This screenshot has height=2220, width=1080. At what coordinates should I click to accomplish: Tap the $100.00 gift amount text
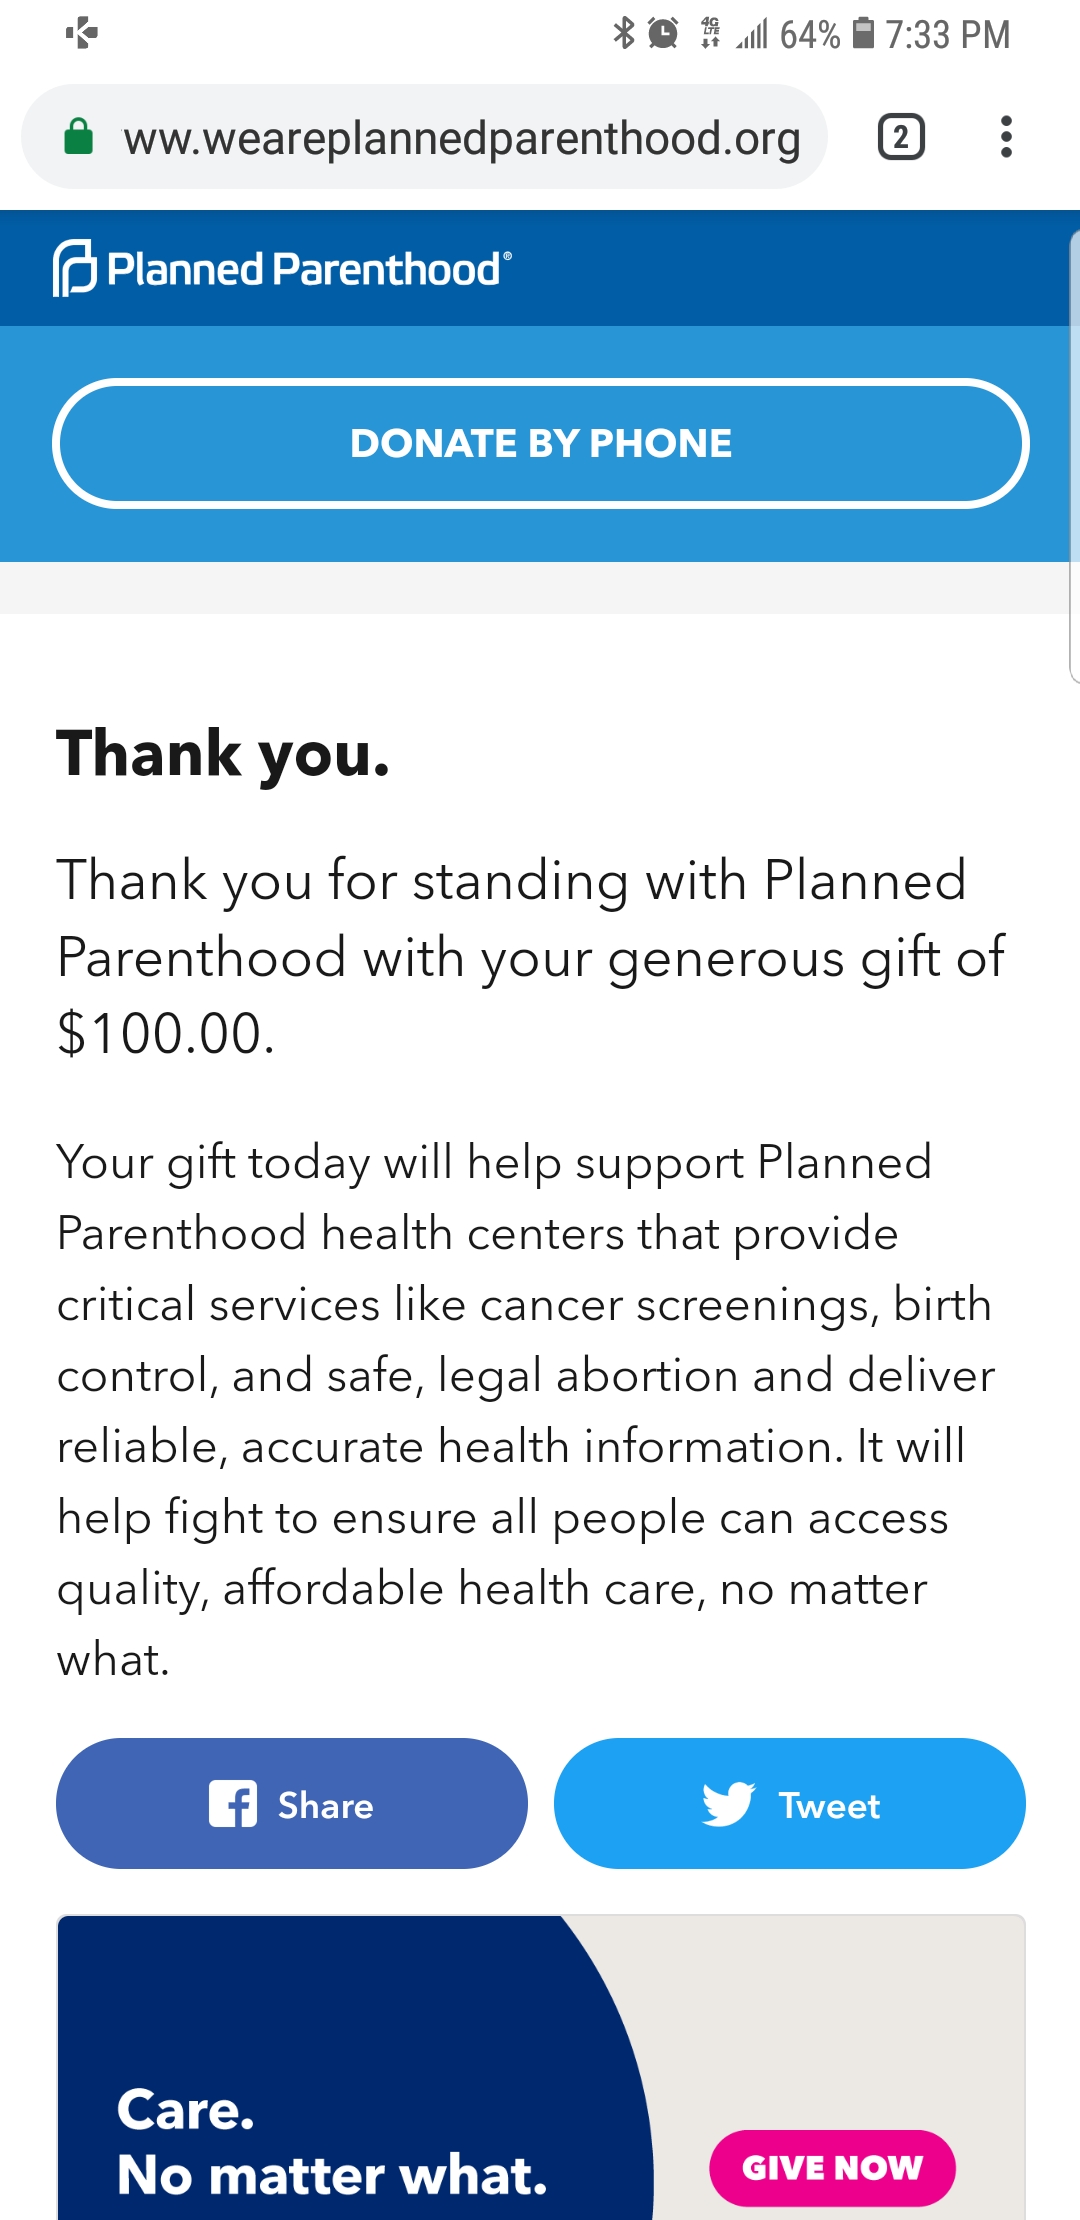pos(166,1033)
